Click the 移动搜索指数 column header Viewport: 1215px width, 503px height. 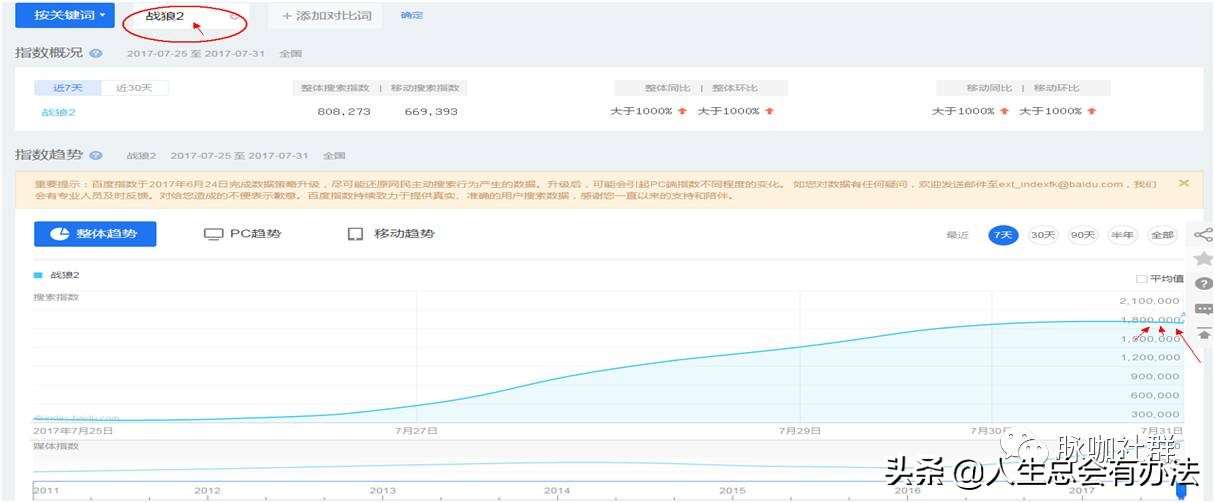424,88
